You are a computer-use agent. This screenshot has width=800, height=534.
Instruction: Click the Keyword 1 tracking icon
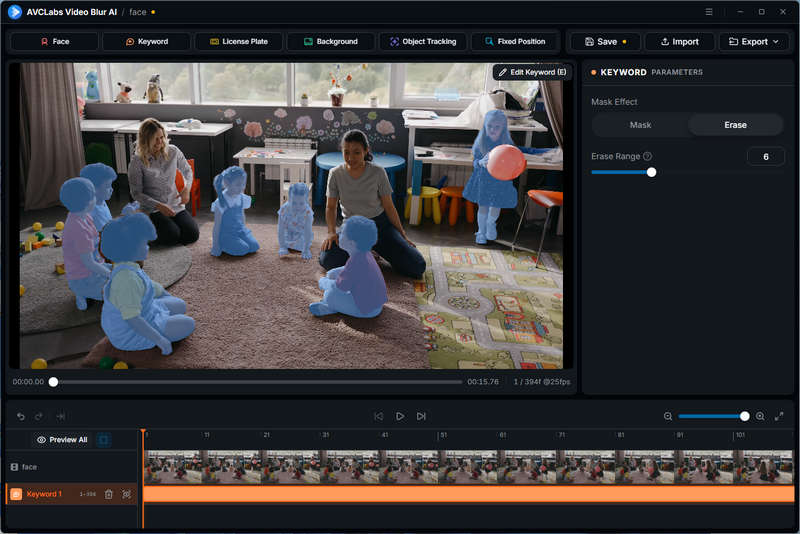127,494
